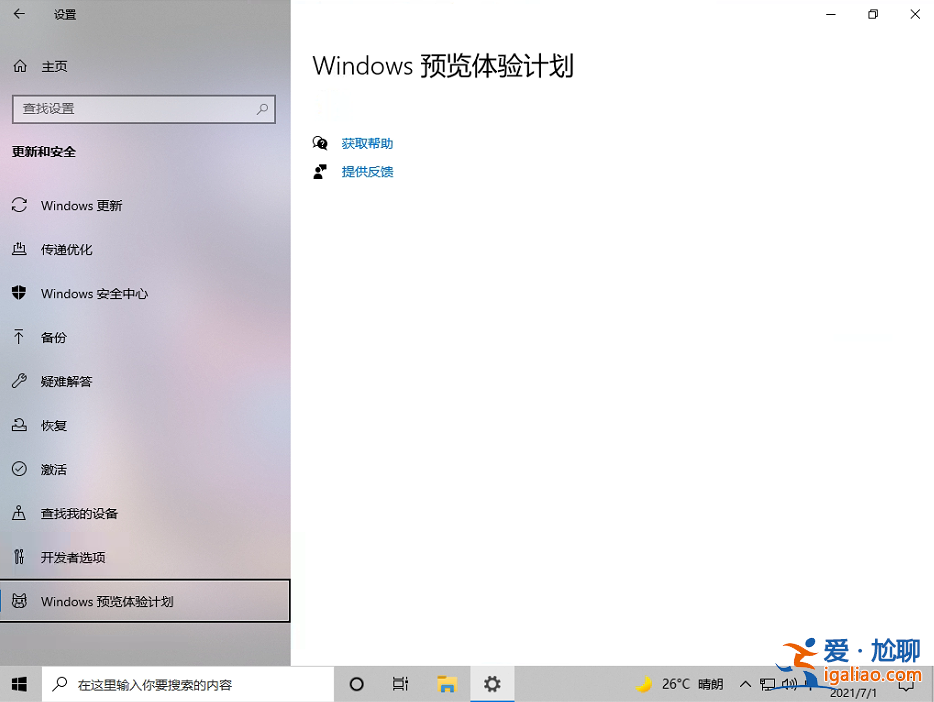Image resolution: width=934 pixels, height=702 pixels.
Task: Click the network icon in the system tray
Action: point(769,684)
